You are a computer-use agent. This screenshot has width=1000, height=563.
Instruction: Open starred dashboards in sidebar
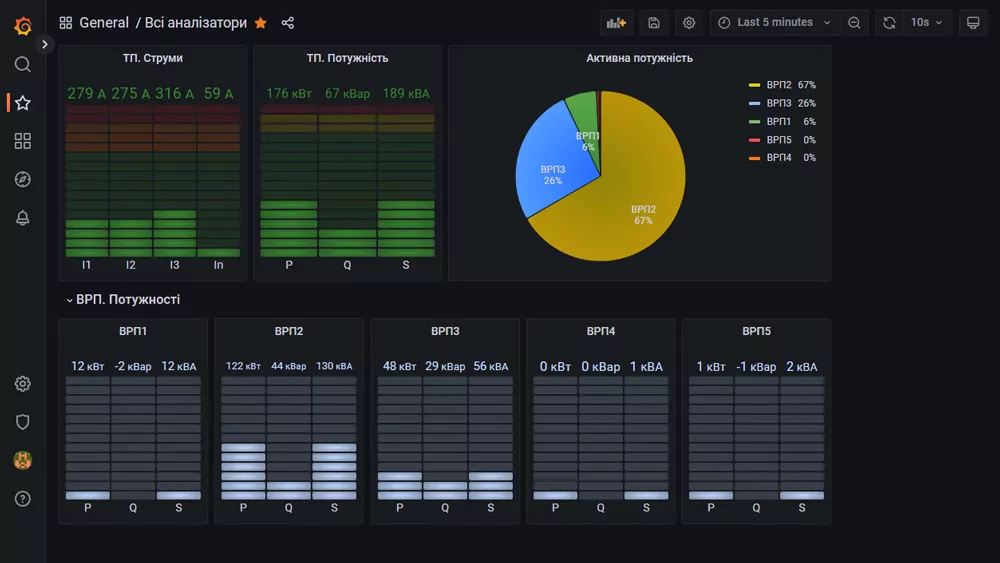23,103
